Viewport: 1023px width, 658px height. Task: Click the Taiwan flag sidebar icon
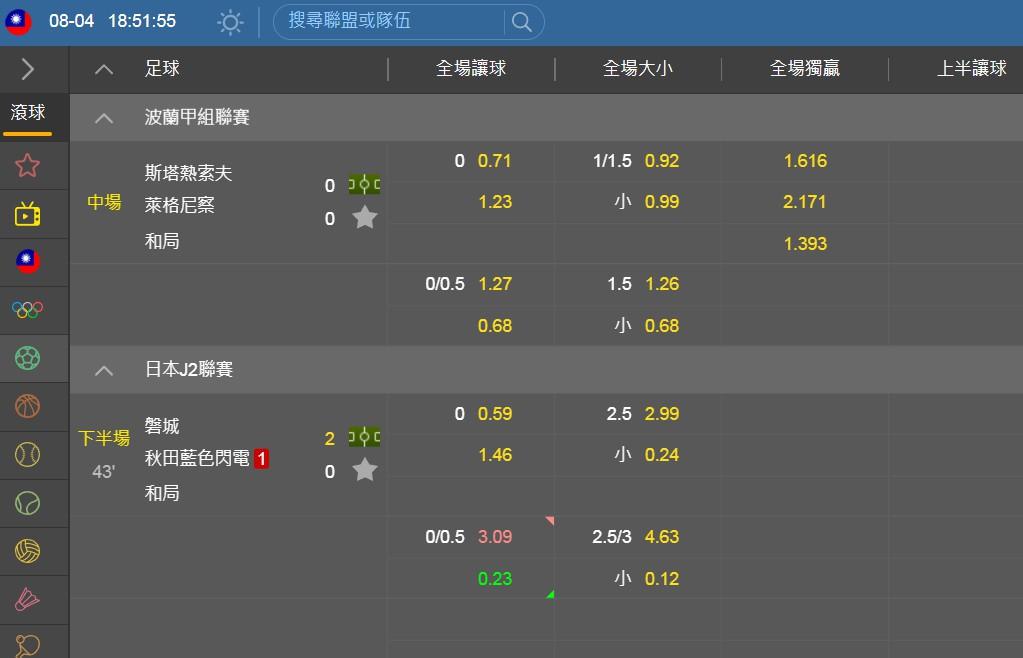click(x=27, y=262)
